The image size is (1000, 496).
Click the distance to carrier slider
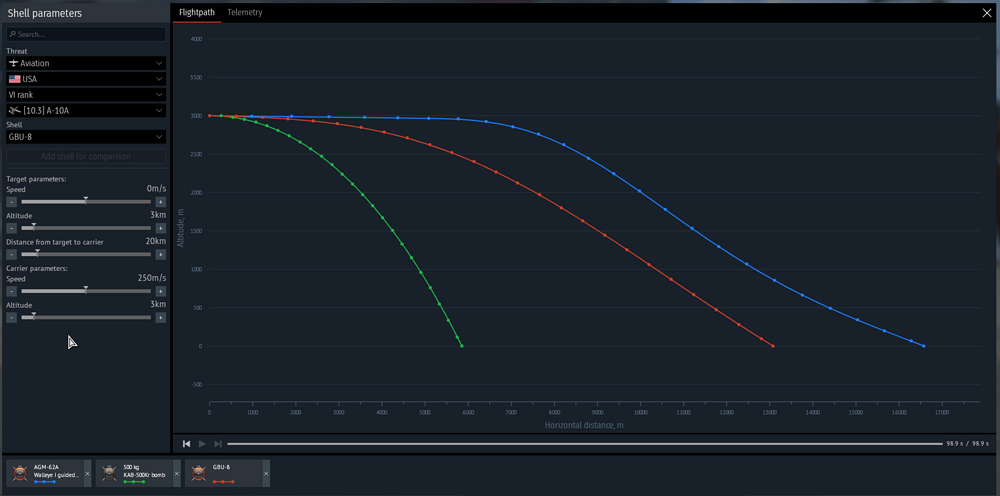pos(86,254)
